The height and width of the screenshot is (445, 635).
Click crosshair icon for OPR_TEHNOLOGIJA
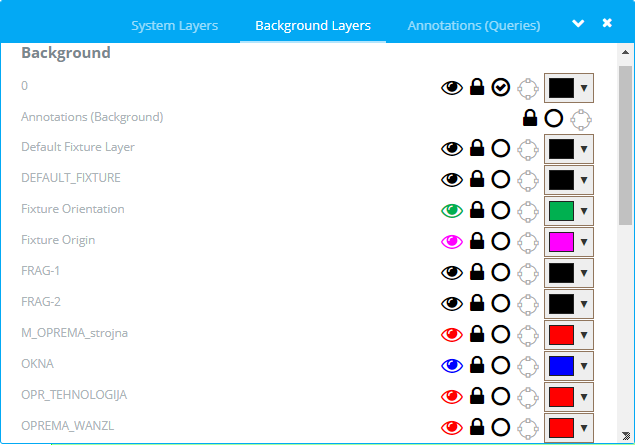point(528,398)
